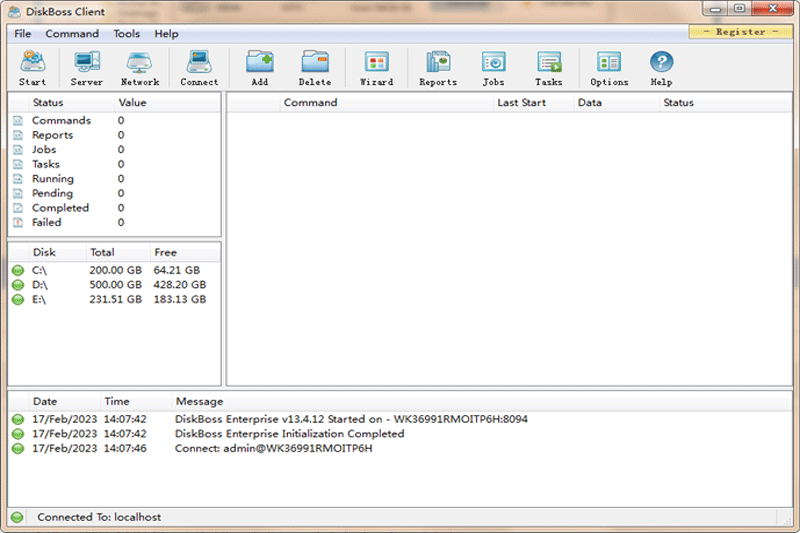Screen dimensions: 800x533
Task: Sort by the Last Start column header
Action: click(x=521, y=102)
